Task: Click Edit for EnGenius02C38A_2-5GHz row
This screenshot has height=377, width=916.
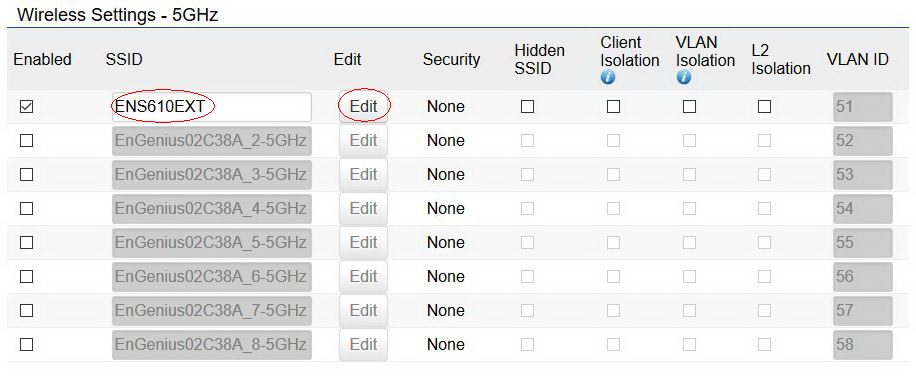Action: click(x=363, y=141)
